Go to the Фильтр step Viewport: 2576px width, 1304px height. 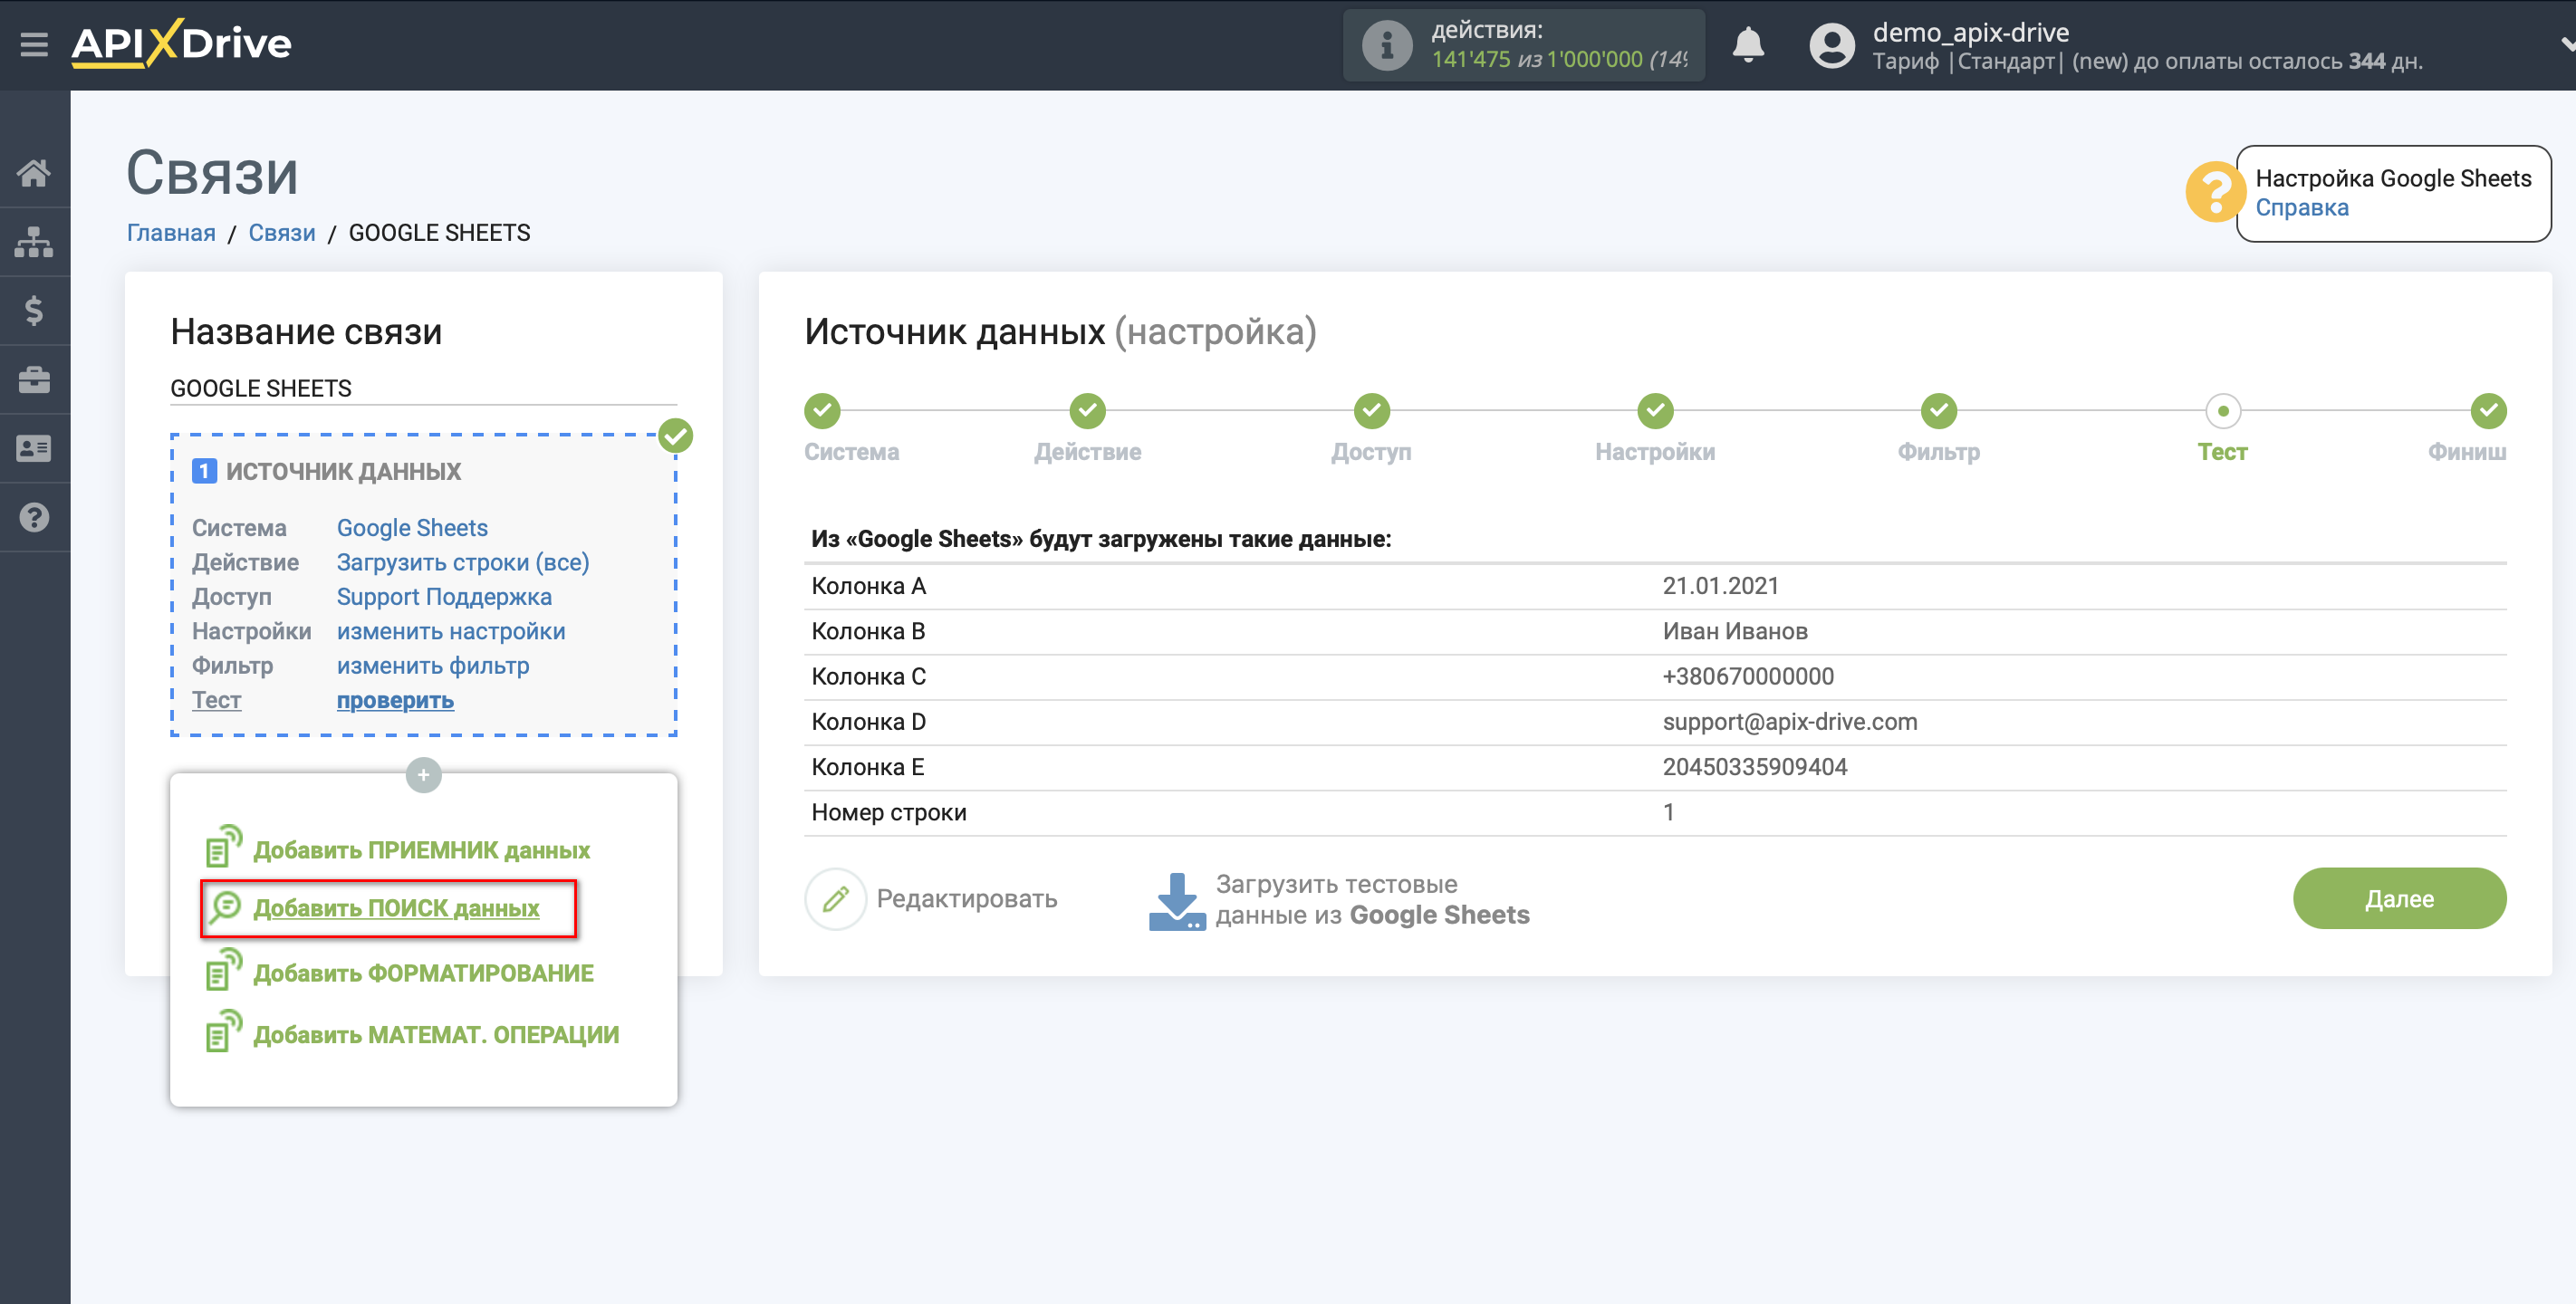[1938, 411]
